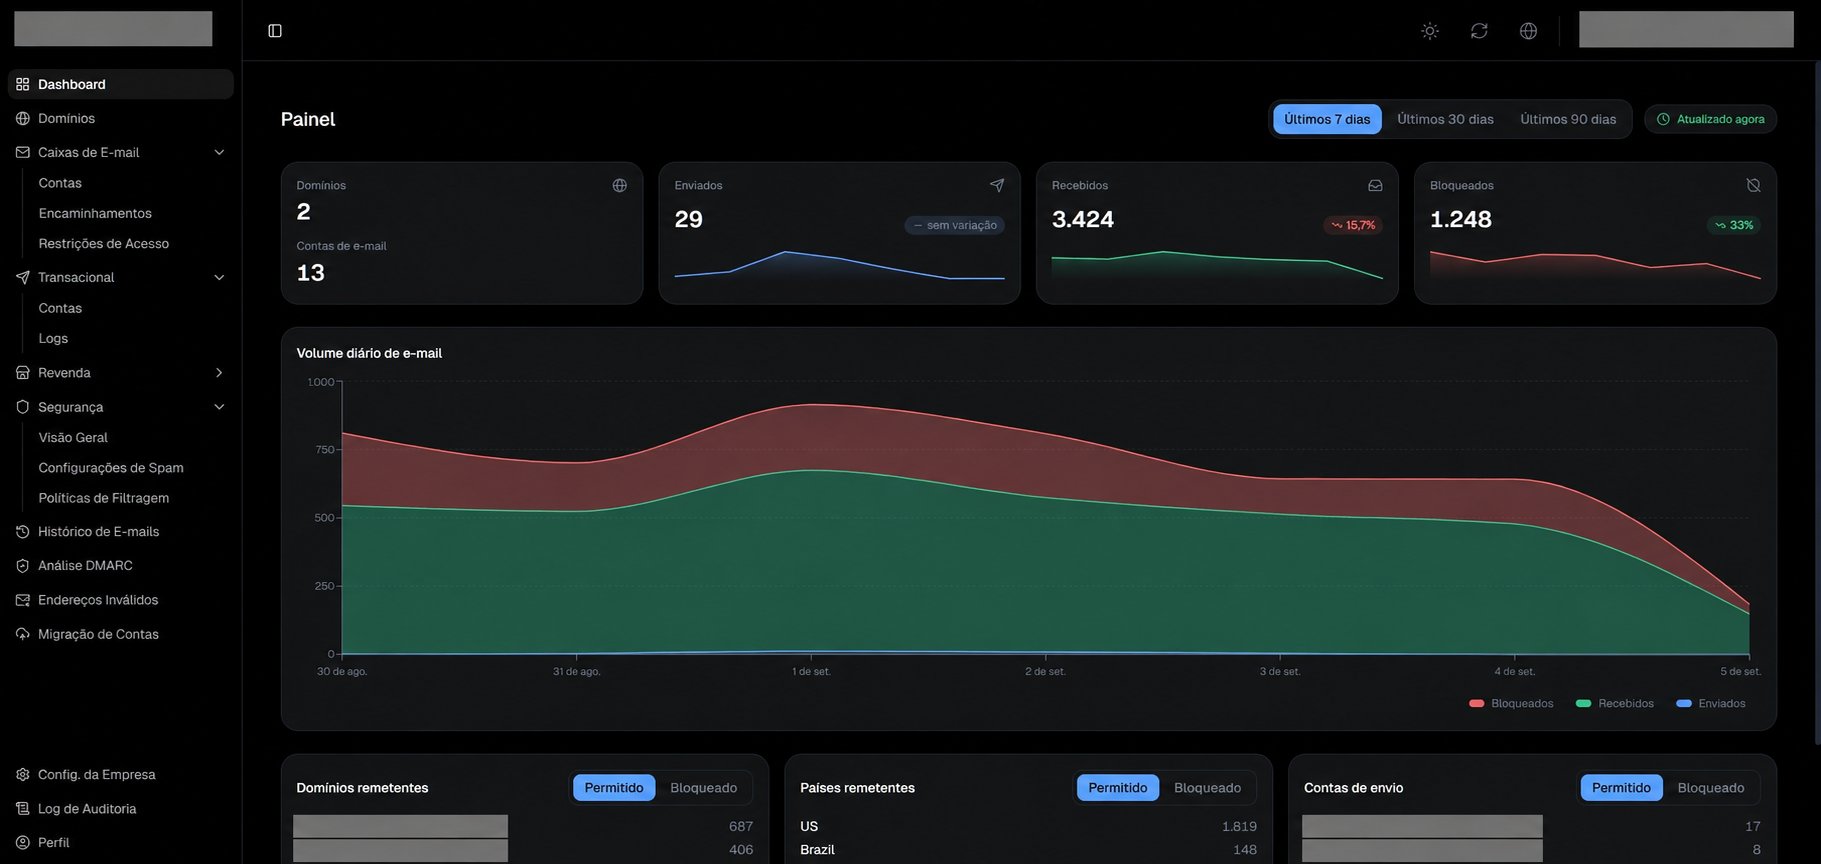Select Permitido in Países remetentes
The image size is (1821, 864).
(1118, 788)
